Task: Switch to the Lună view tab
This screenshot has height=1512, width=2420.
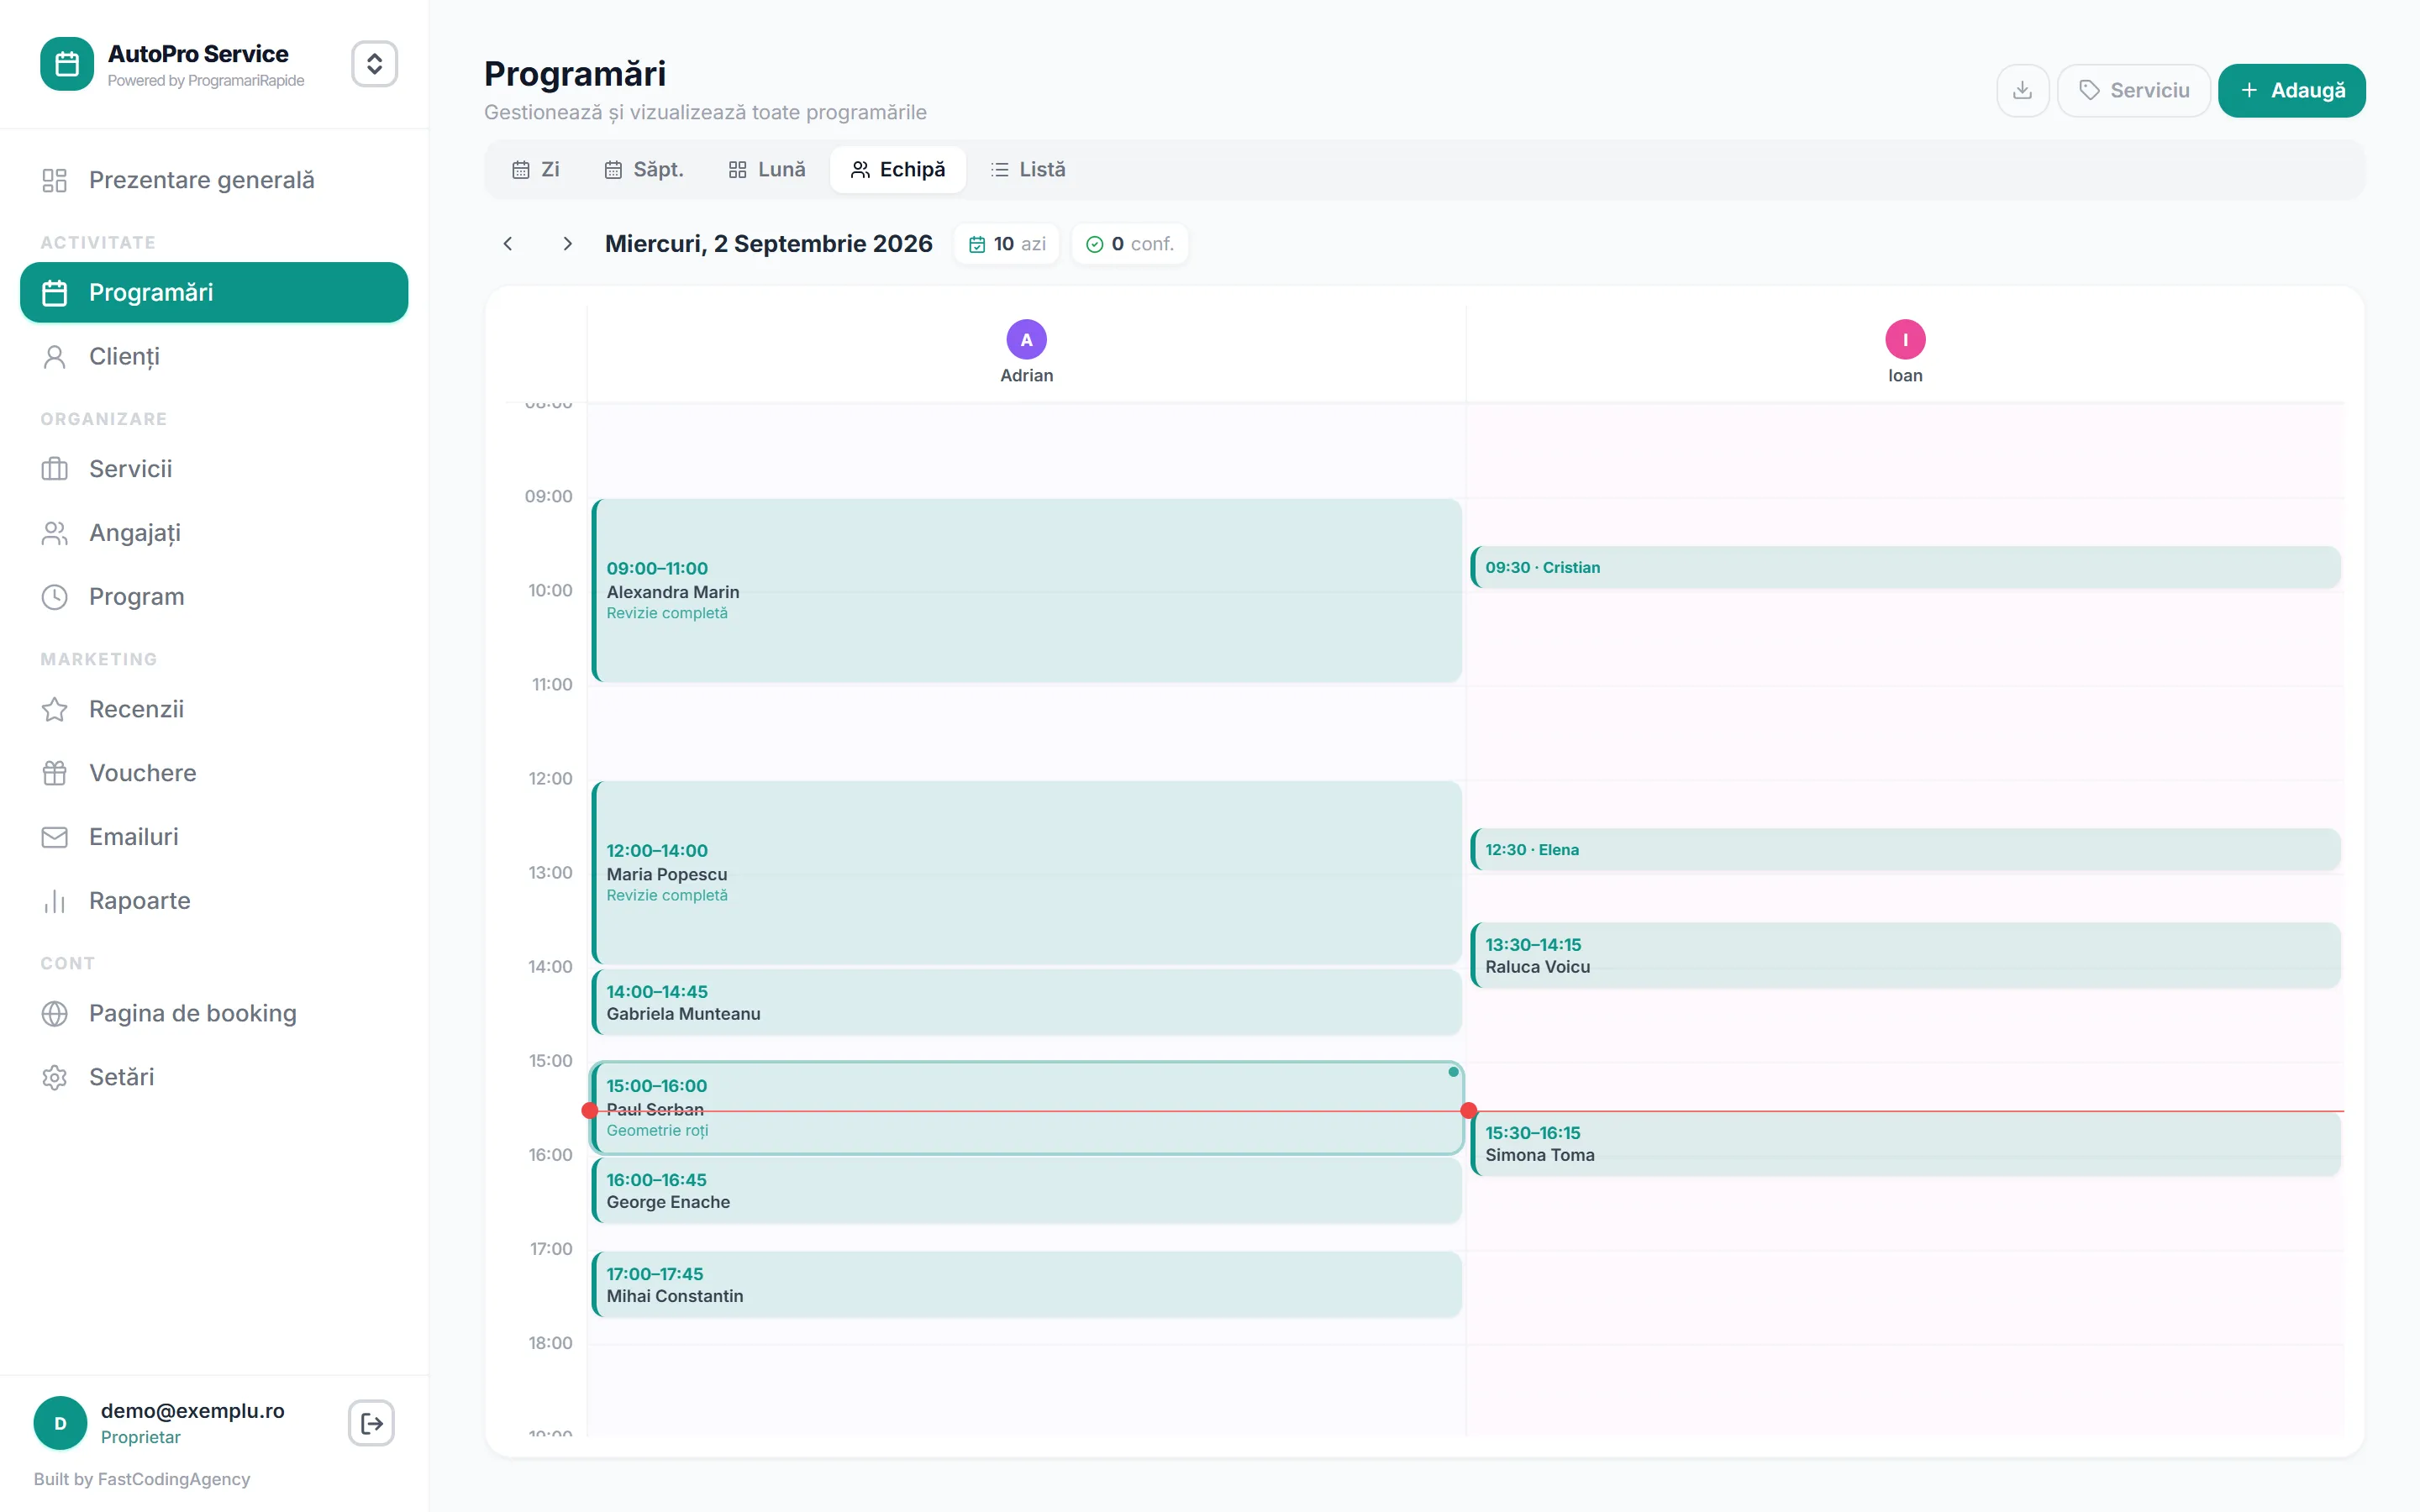Action: click(767, 169)
